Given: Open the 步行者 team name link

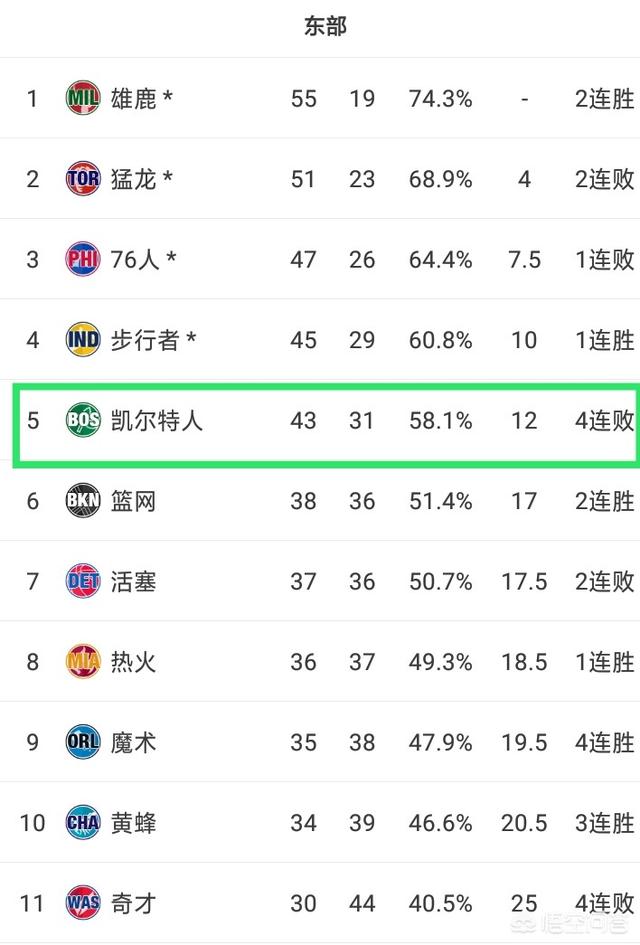Looking at the screenshot, I should [x=145, y=340].
